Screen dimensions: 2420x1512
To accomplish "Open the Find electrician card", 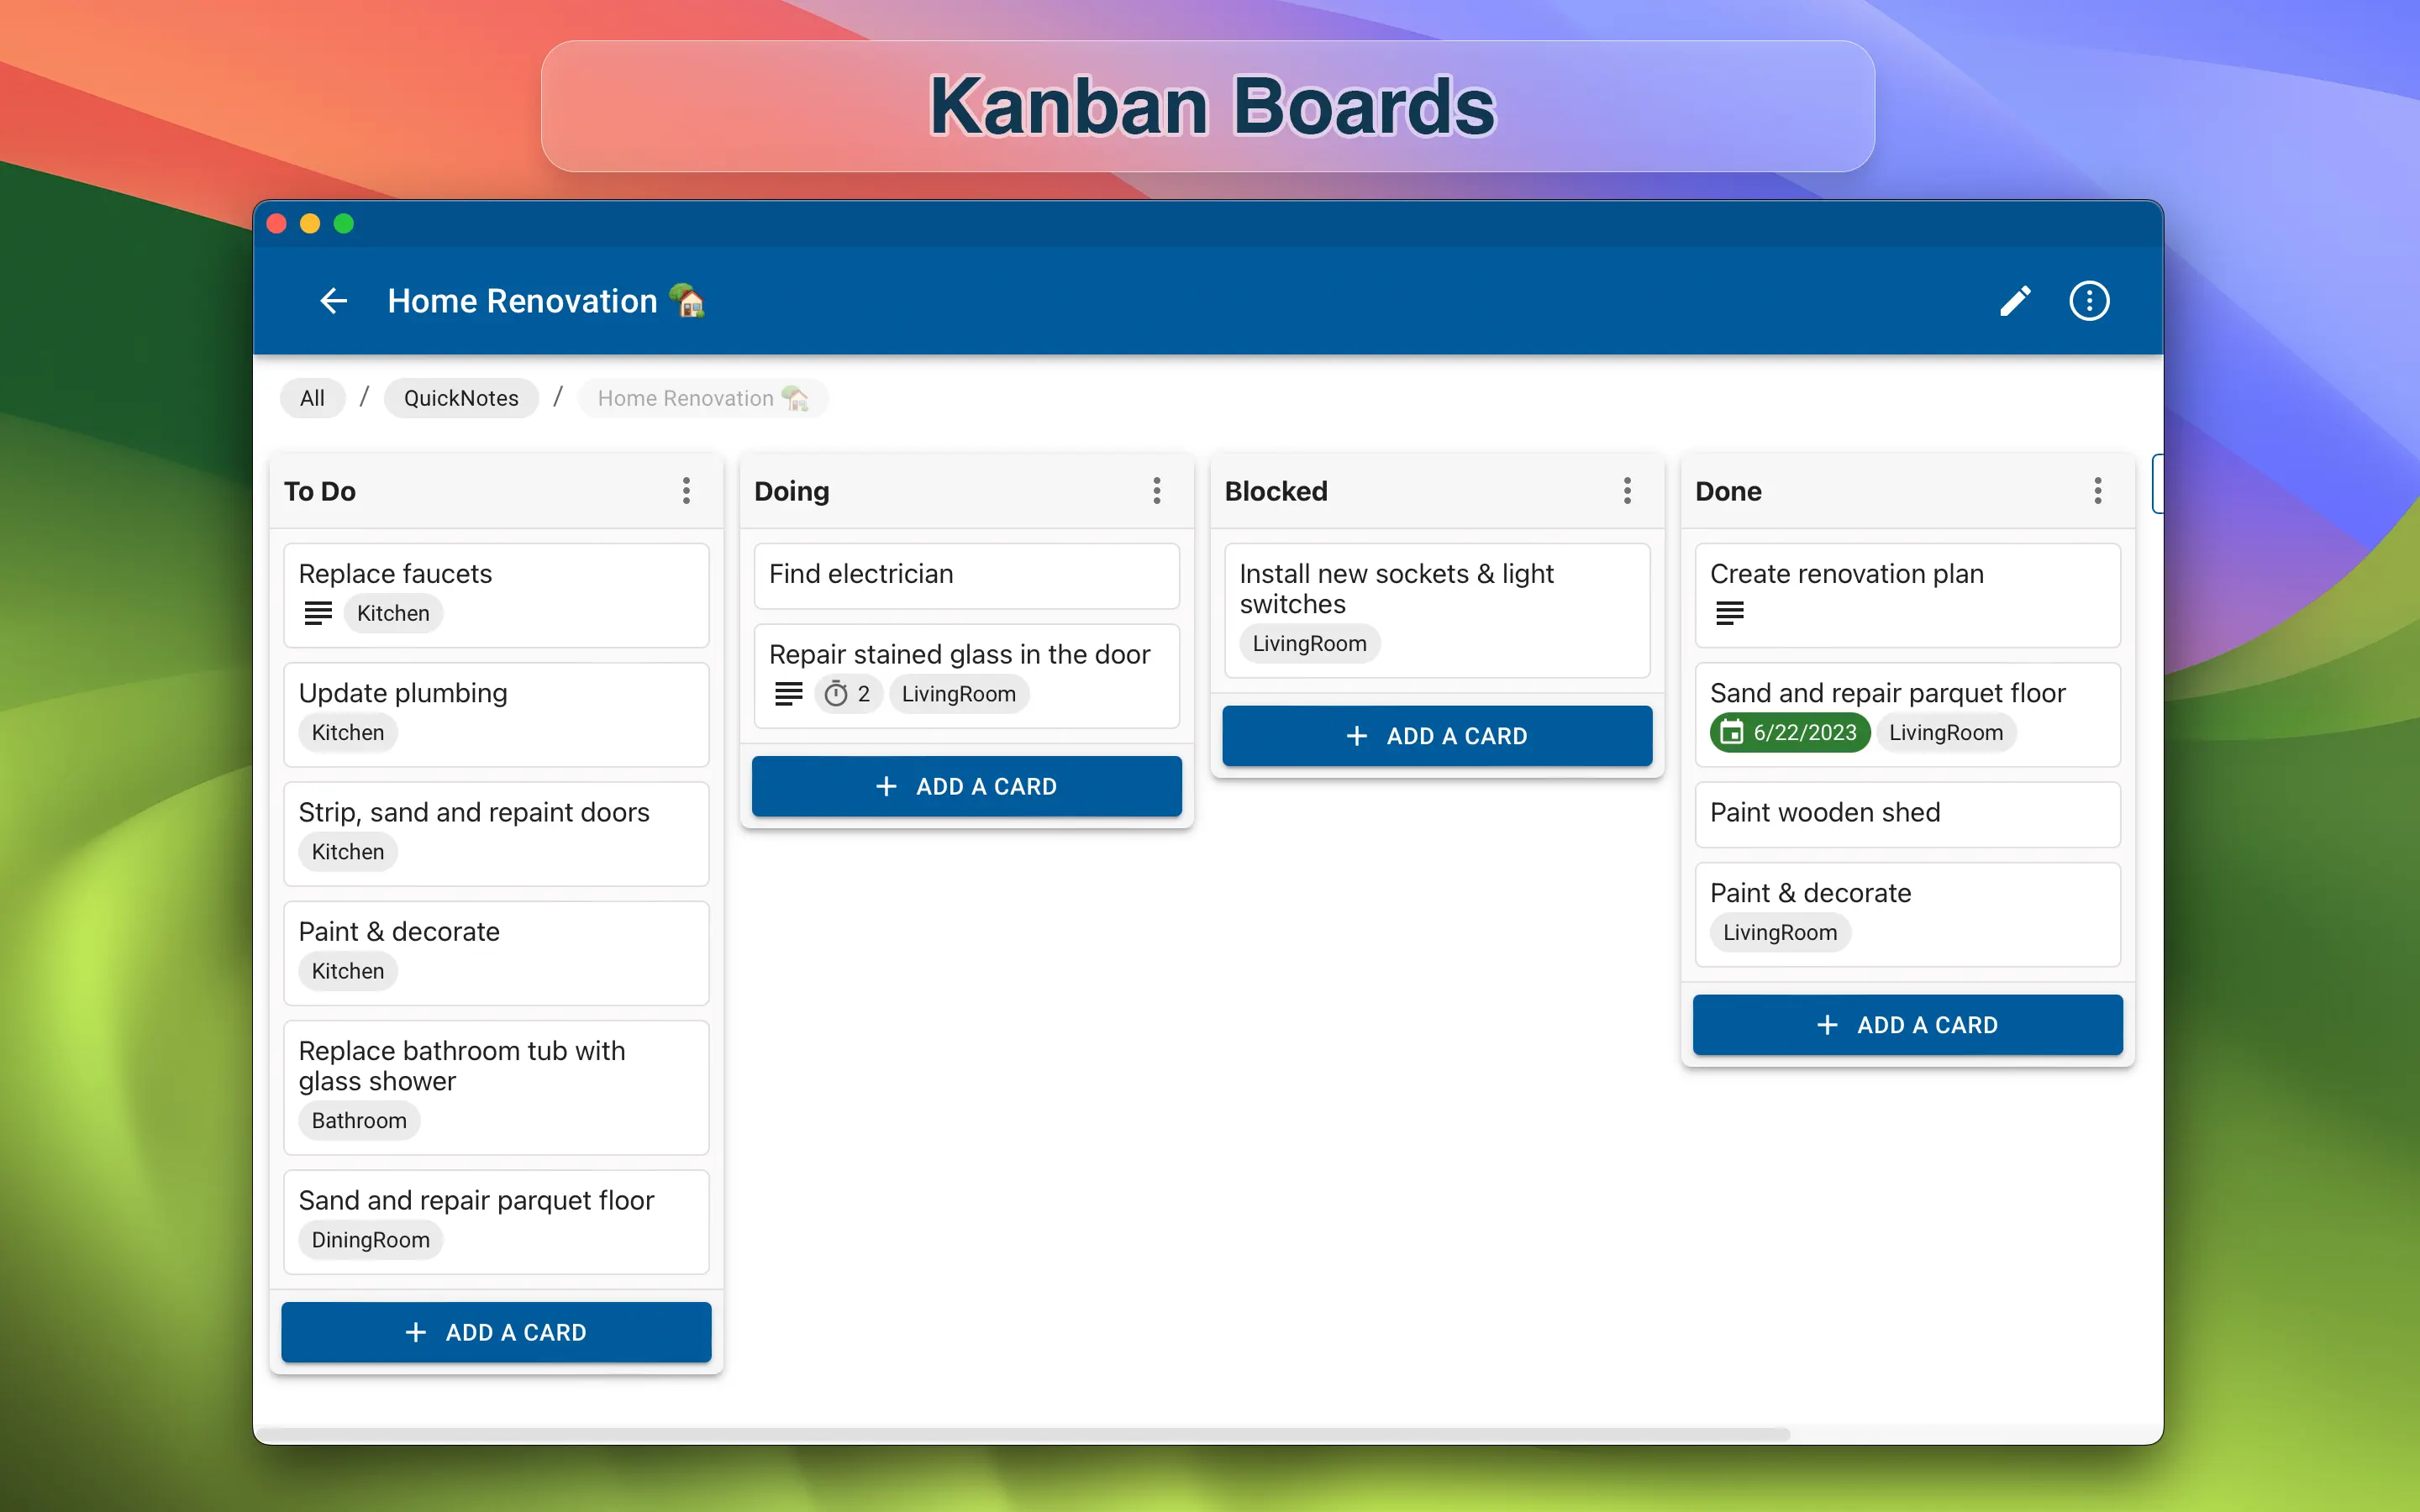I will coord(966,575).
